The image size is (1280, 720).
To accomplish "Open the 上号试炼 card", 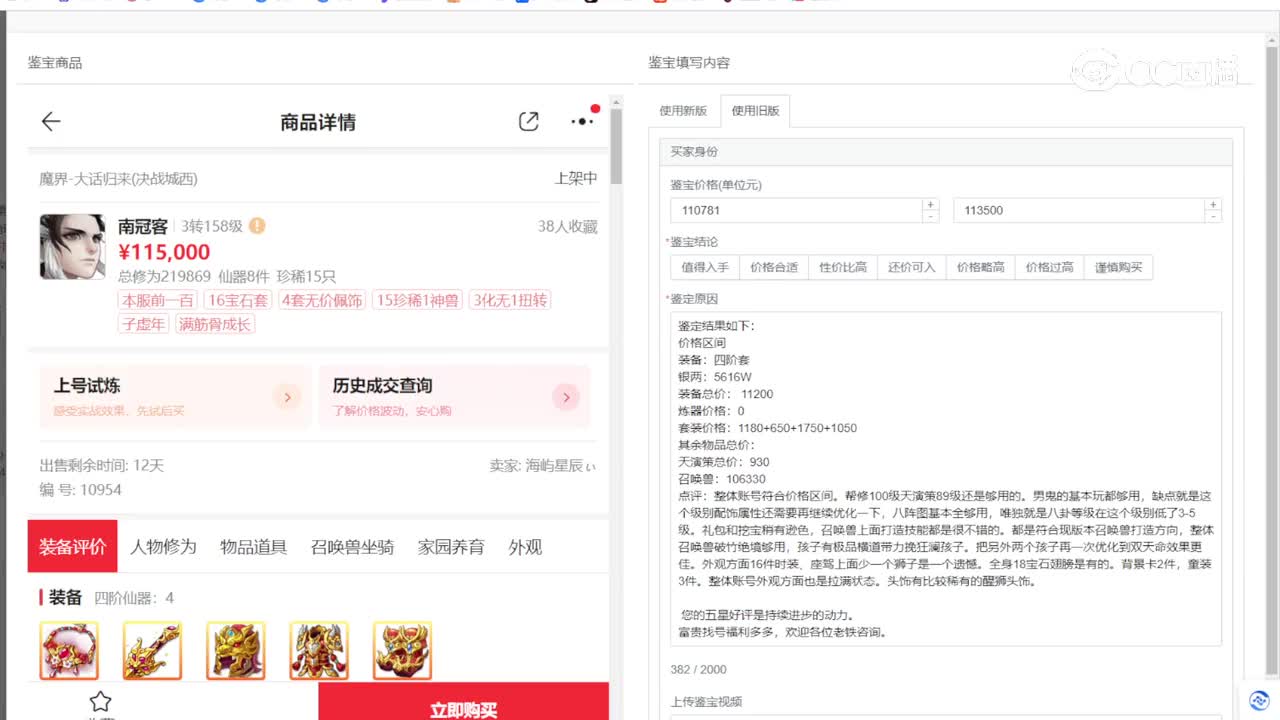I will click(175, 397).
